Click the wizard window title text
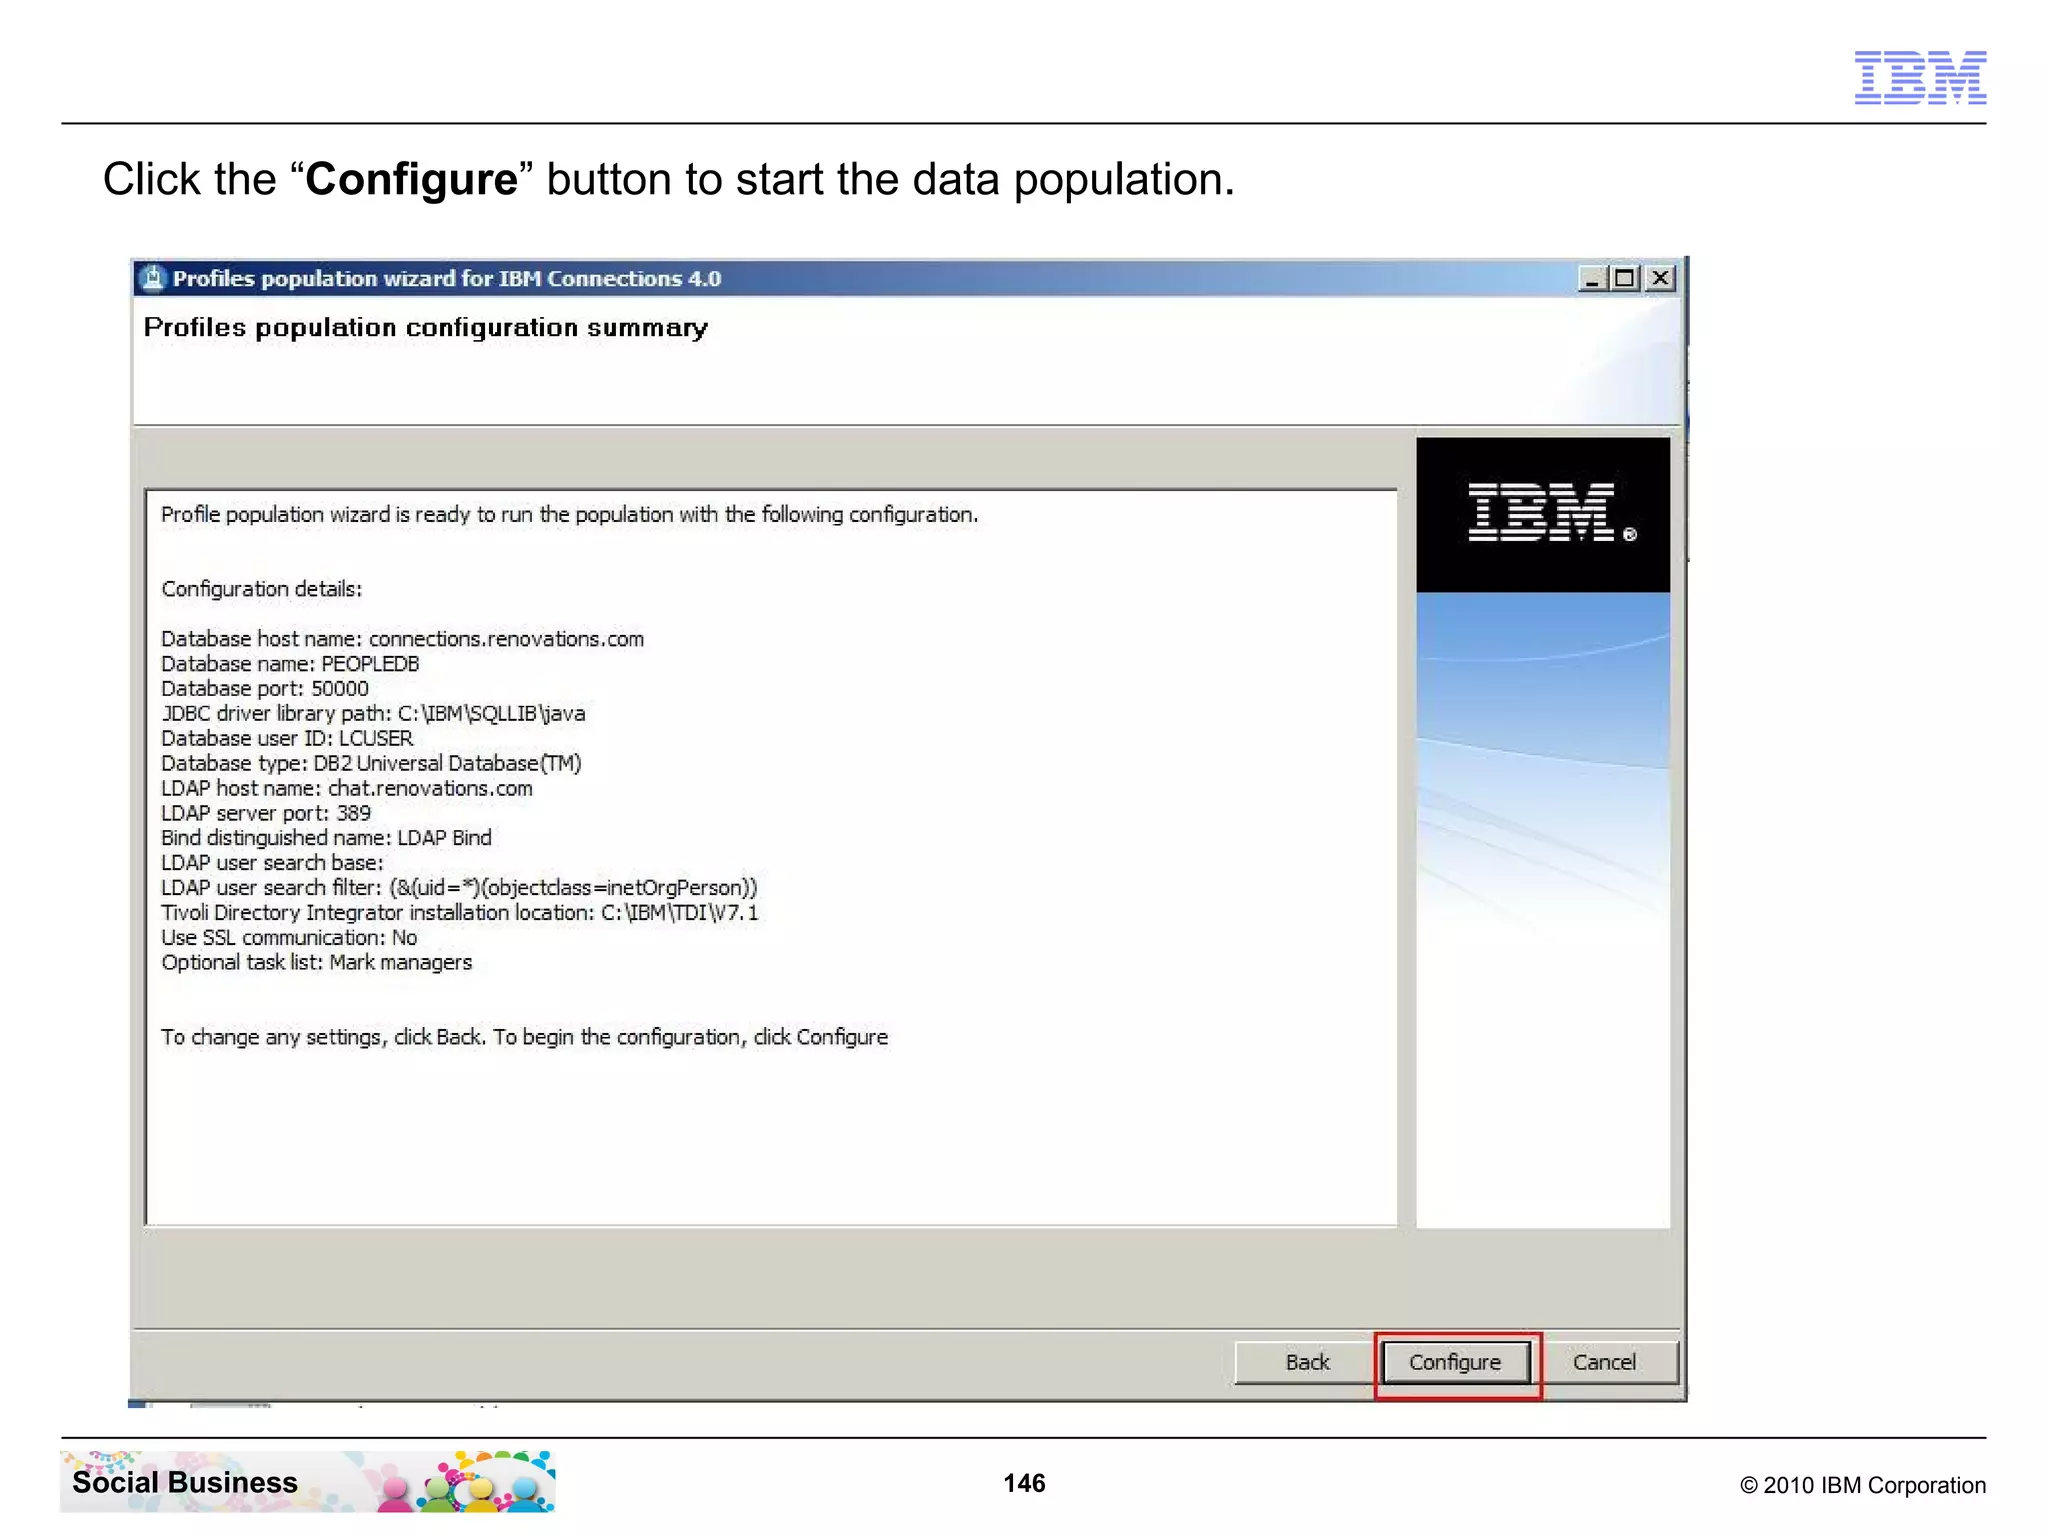This screenshot has height=1536, width=2048. (x=447, y=278)
